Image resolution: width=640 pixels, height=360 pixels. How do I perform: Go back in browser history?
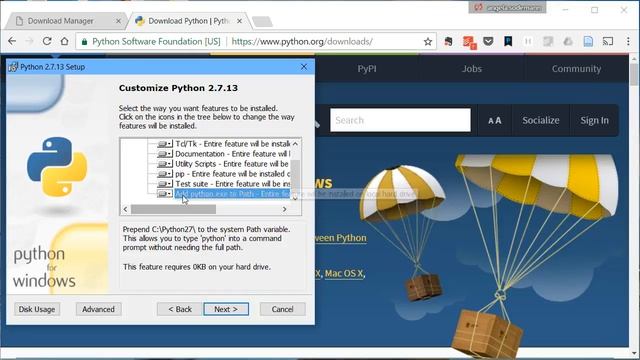[x=12, y=41]
